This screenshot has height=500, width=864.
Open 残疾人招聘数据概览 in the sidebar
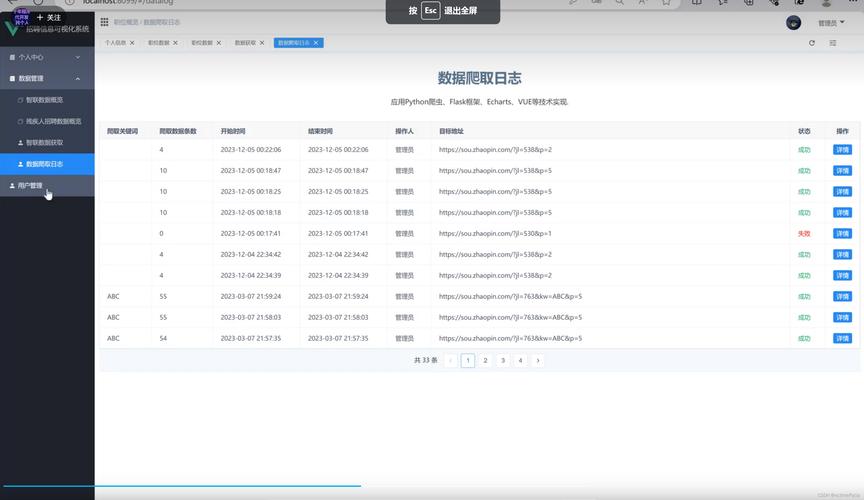[50, 121]
